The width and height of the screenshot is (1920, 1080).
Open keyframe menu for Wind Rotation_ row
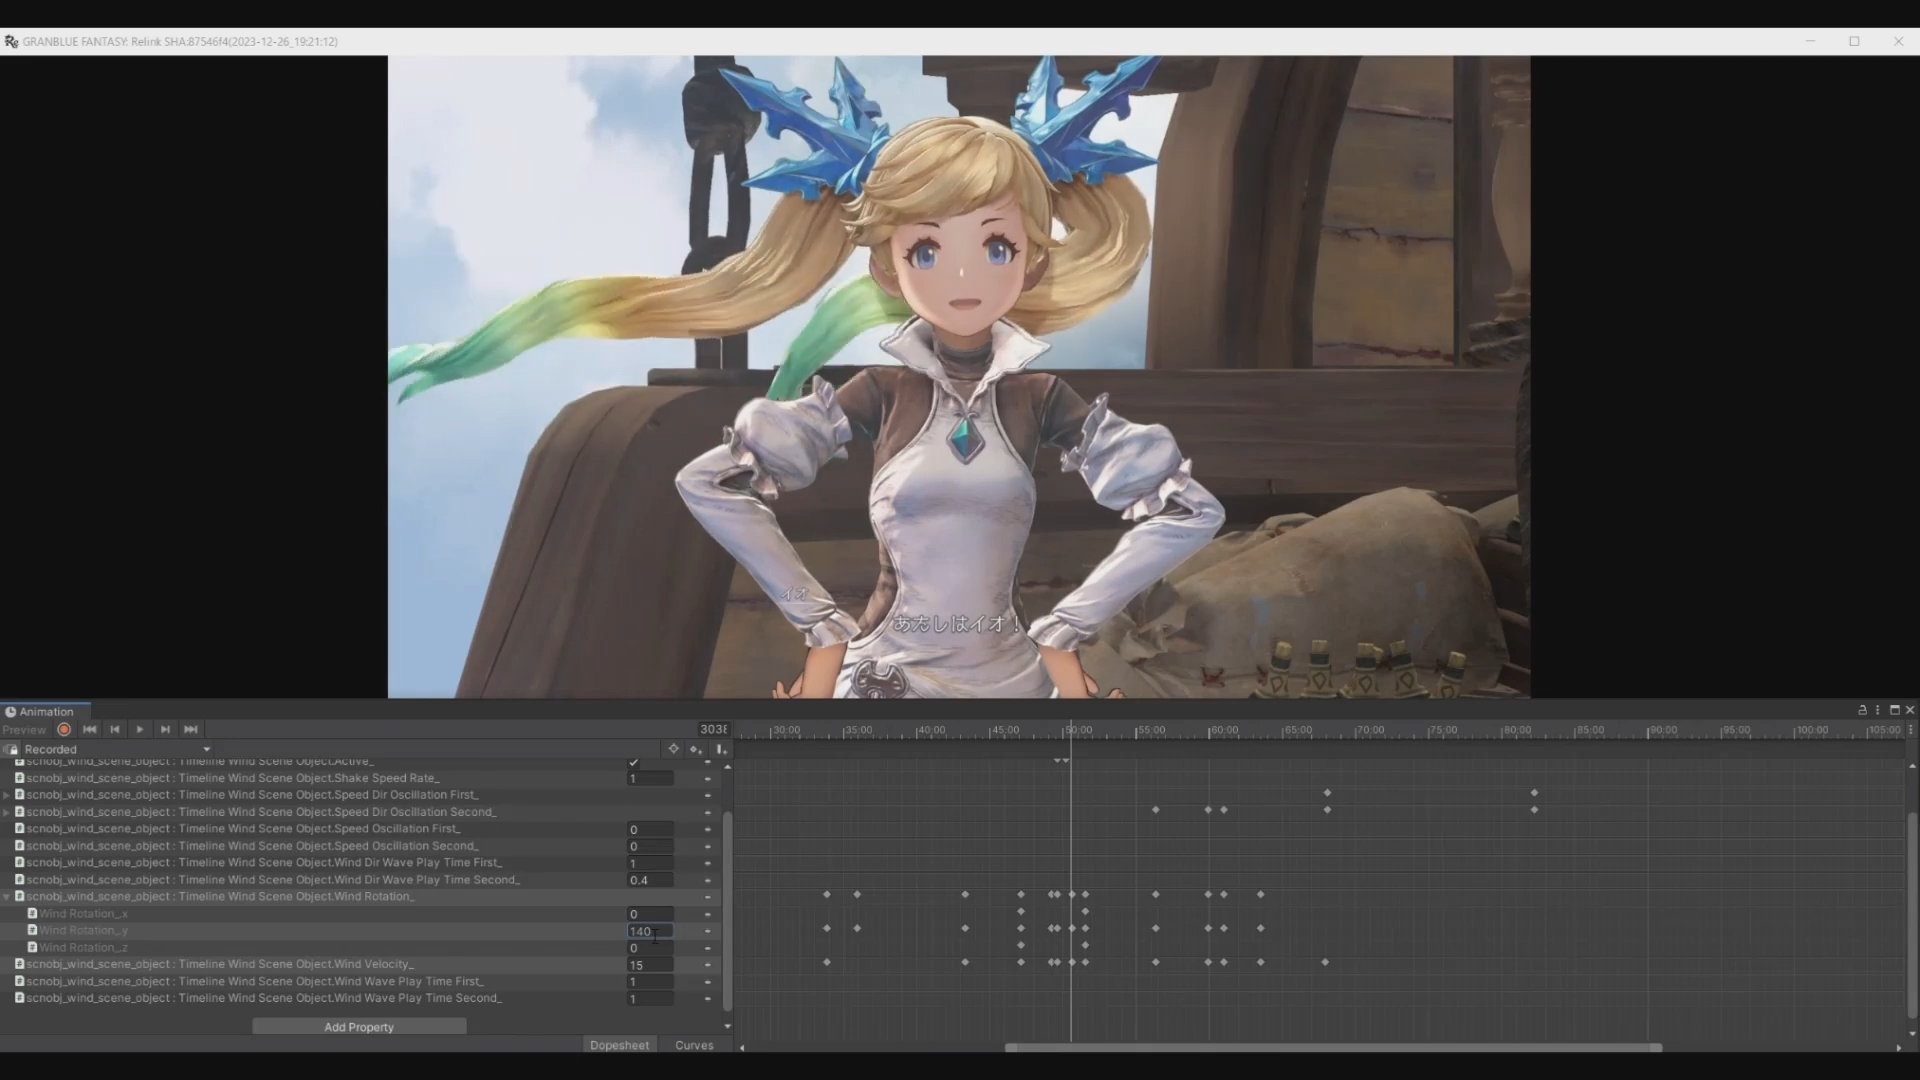click(708, 897)
